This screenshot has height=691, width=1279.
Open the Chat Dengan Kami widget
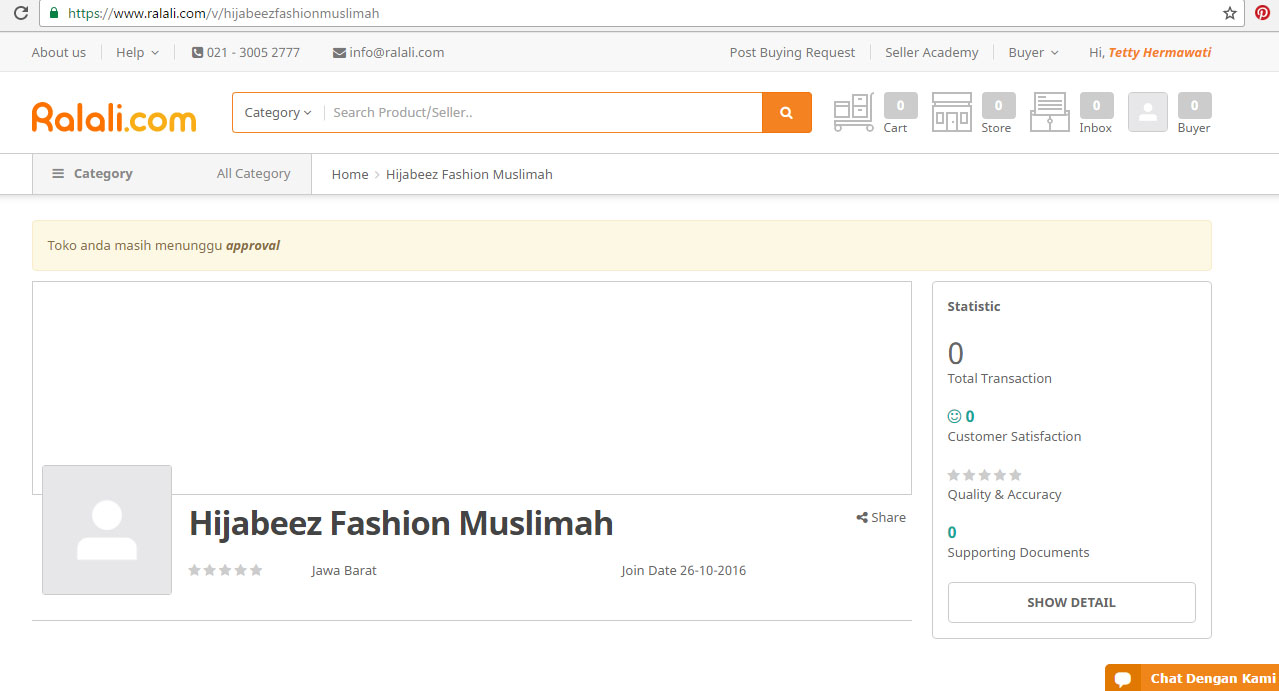pos(1192,678)
